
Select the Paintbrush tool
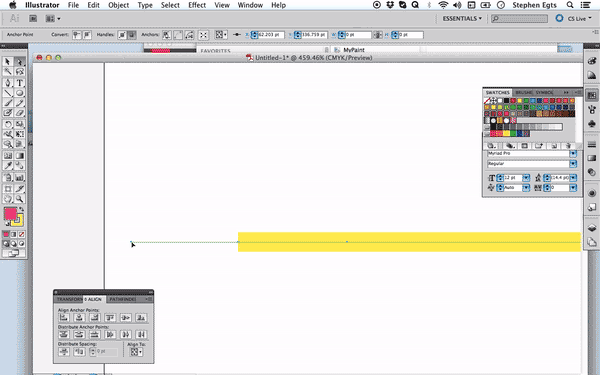pyautogui.click(x=7, y=103)
